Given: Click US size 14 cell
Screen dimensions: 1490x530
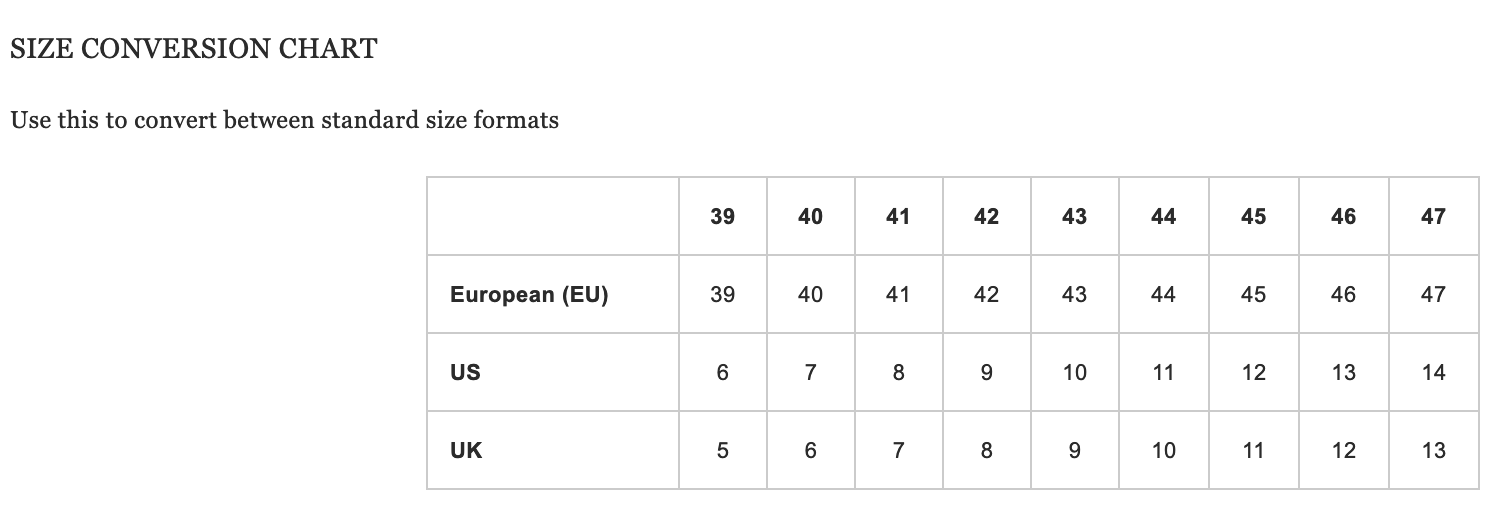Looking at the screenshot, I should click(x=1434, y=372).
